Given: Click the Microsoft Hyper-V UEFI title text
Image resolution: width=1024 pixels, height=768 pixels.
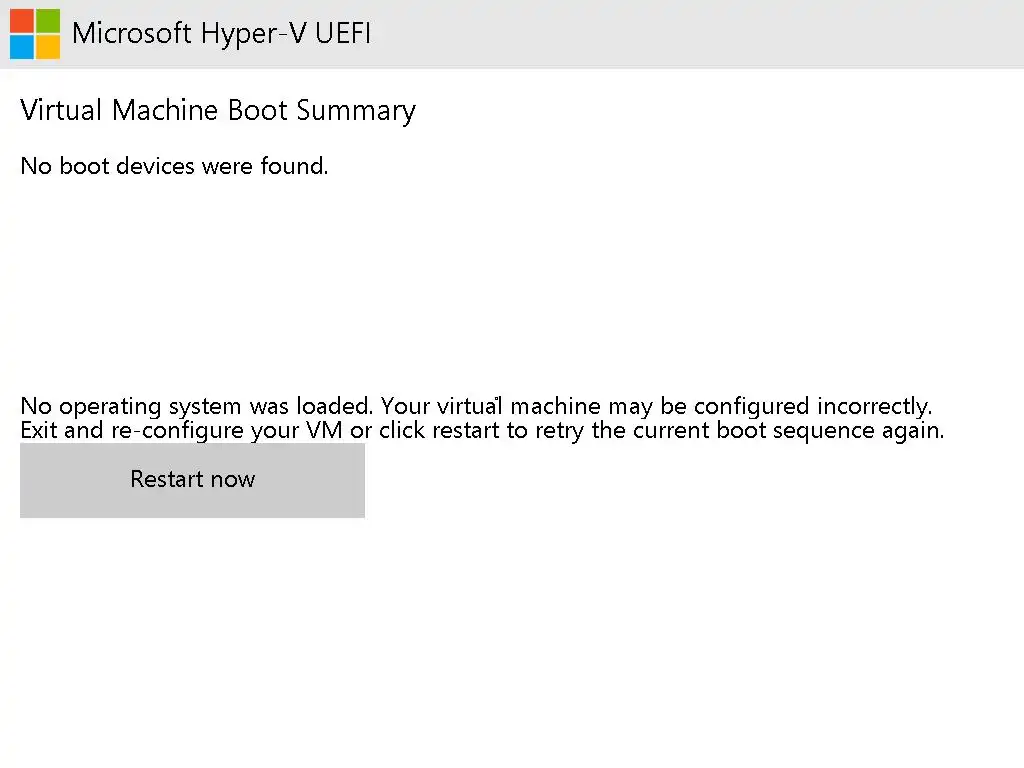Looking at the screenshot, I should [221, 34].
